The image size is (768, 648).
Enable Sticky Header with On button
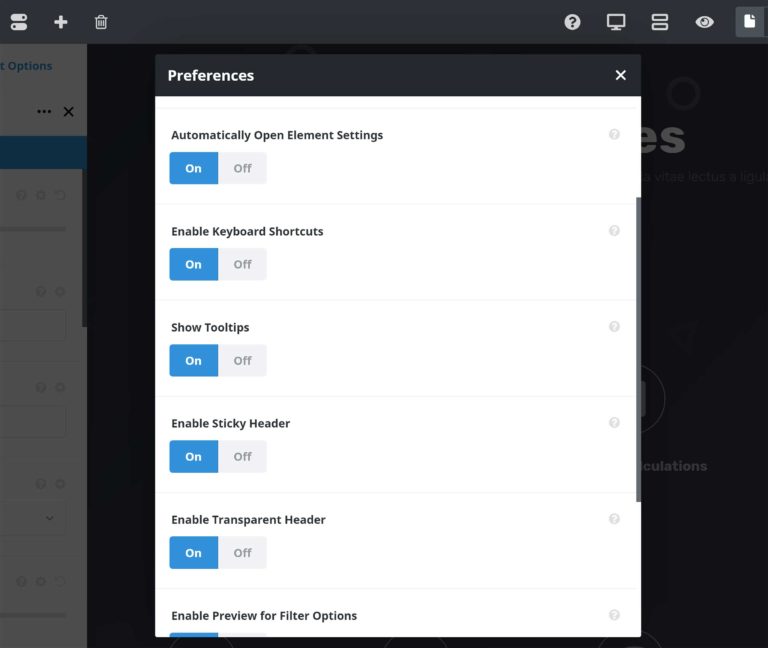(x=193, y=456)
